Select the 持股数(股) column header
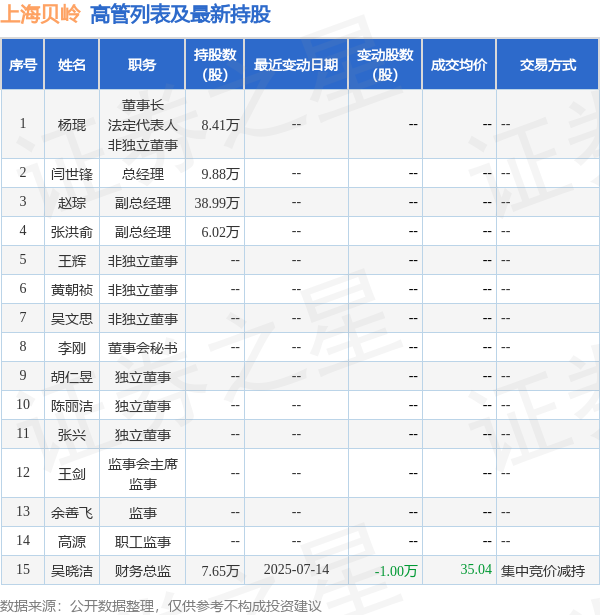 coord(215,65)
